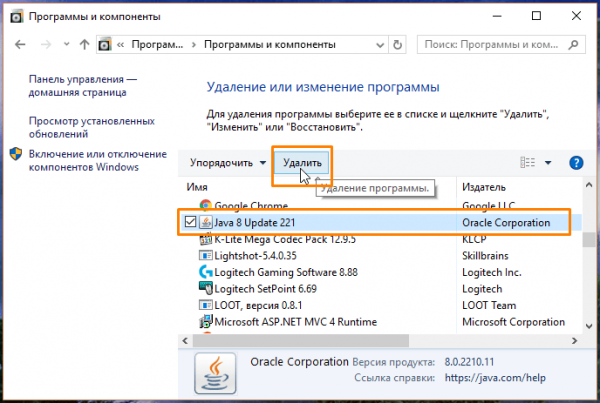
Task: Open the view options dropdown arrow
Action: [x=548, y=163]
